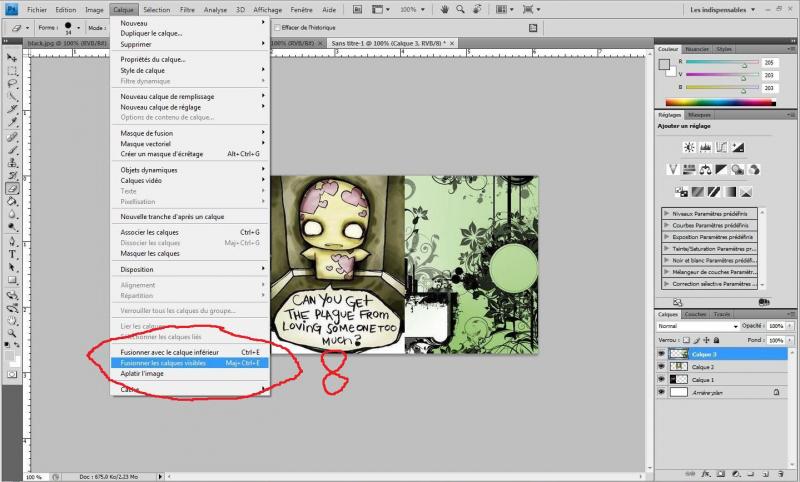Add layer style fx icon
This screenshot has width=800, height=482.
pos(705,474)
